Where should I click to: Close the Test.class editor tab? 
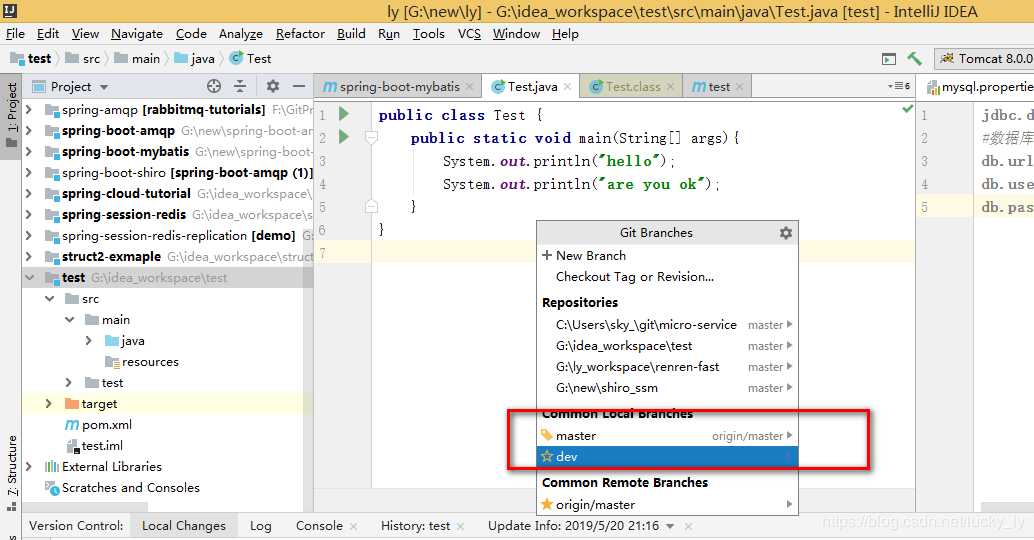coord(670,86)
